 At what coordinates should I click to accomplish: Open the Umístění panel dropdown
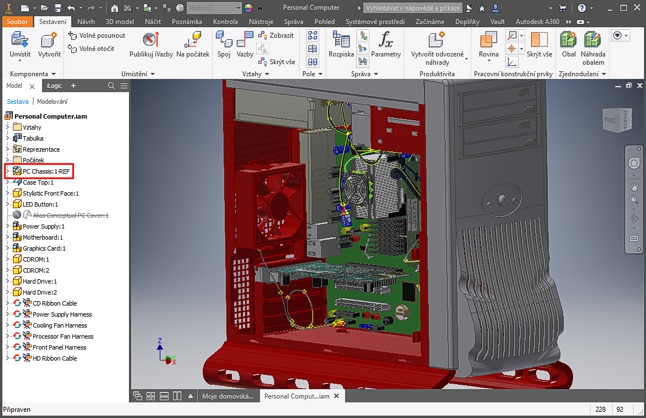coord(150,74)
